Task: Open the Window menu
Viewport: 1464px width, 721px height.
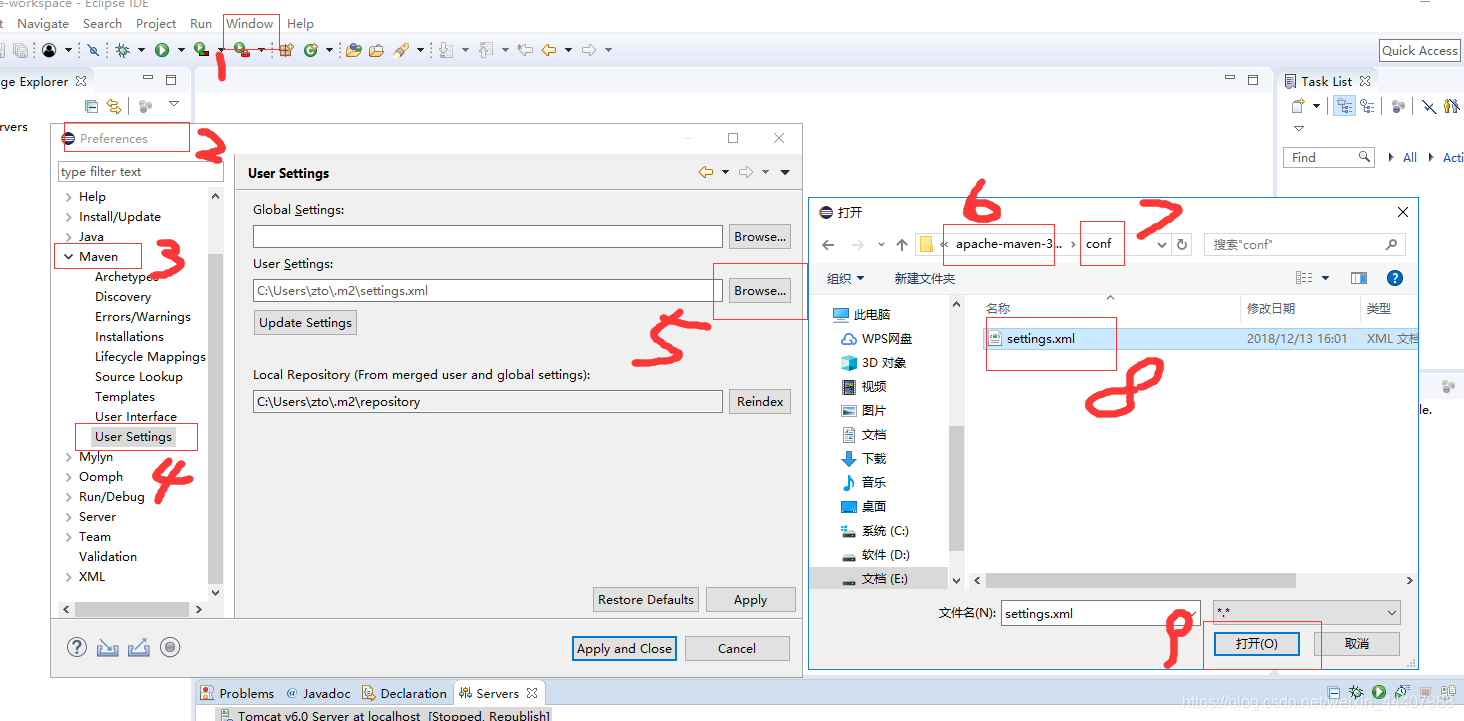Action: click(249, 23)
